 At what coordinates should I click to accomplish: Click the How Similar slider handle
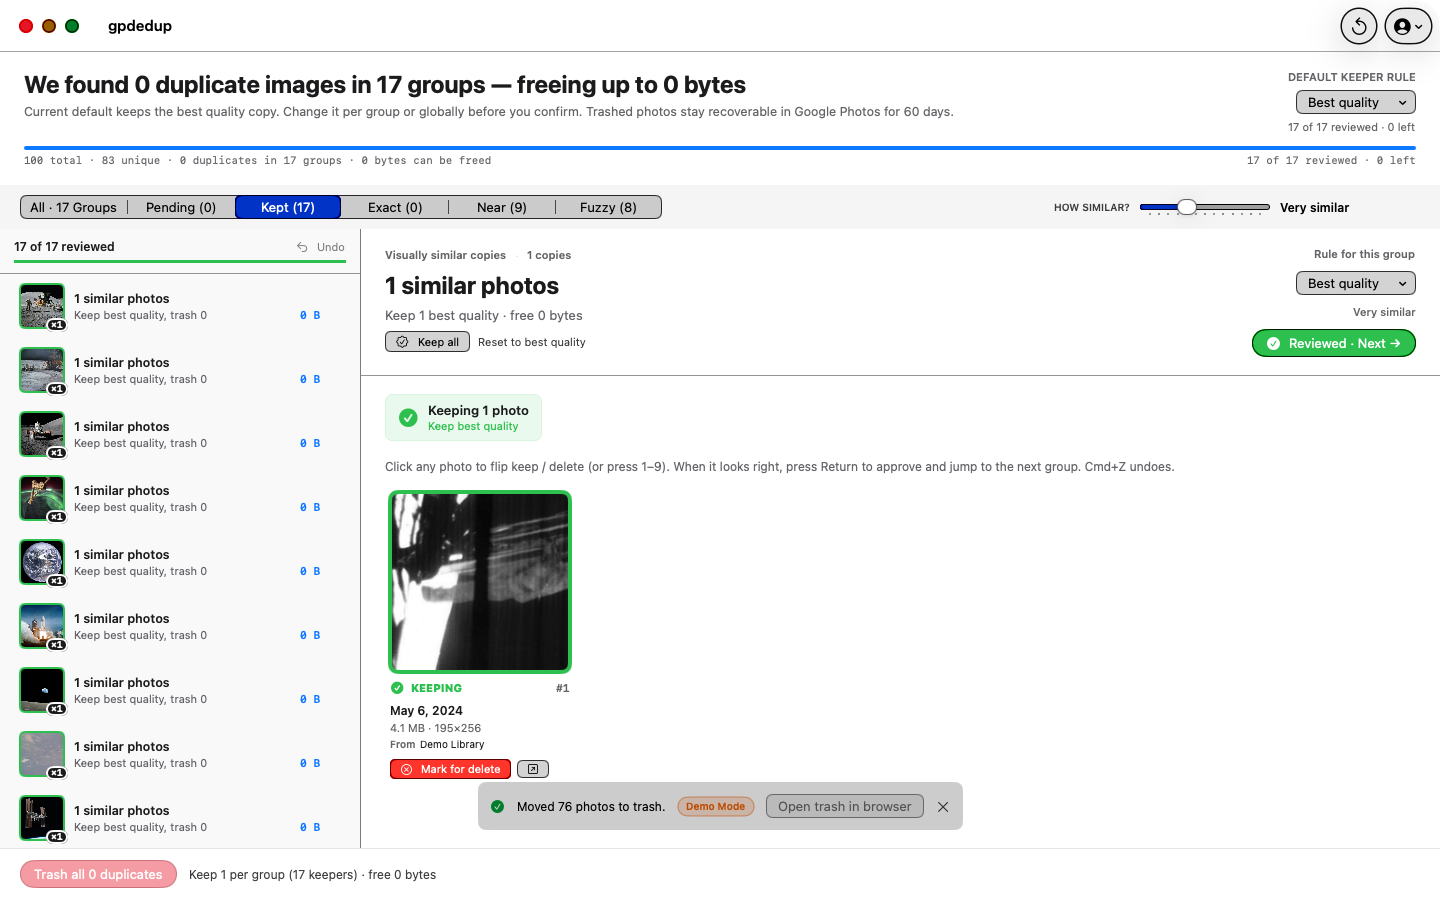[1187, 207]
